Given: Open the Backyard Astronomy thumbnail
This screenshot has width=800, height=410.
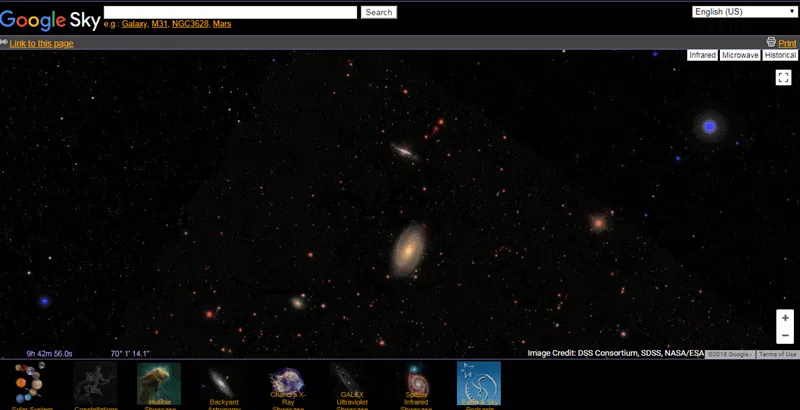Looking at the screenshot, I should [222, 383].
